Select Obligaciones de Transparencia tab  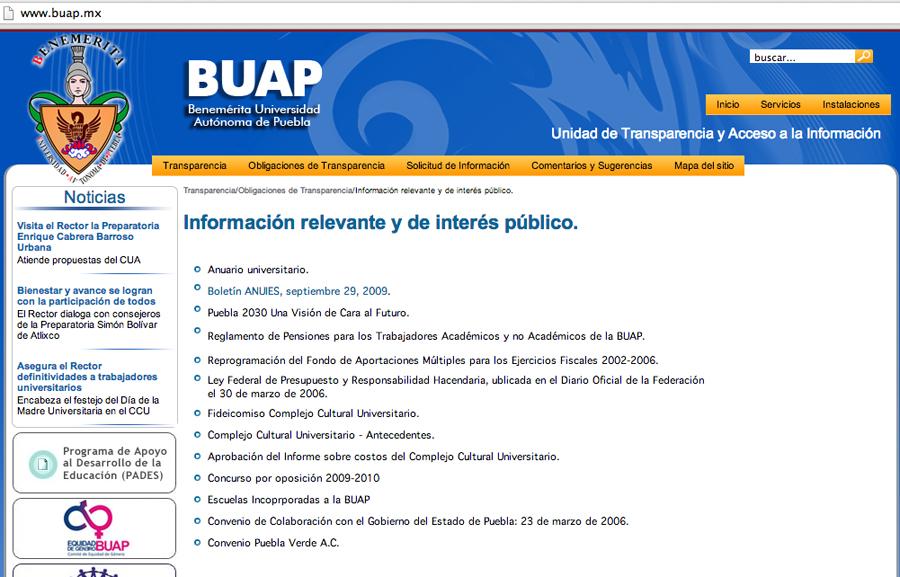(x=316, y=165)
